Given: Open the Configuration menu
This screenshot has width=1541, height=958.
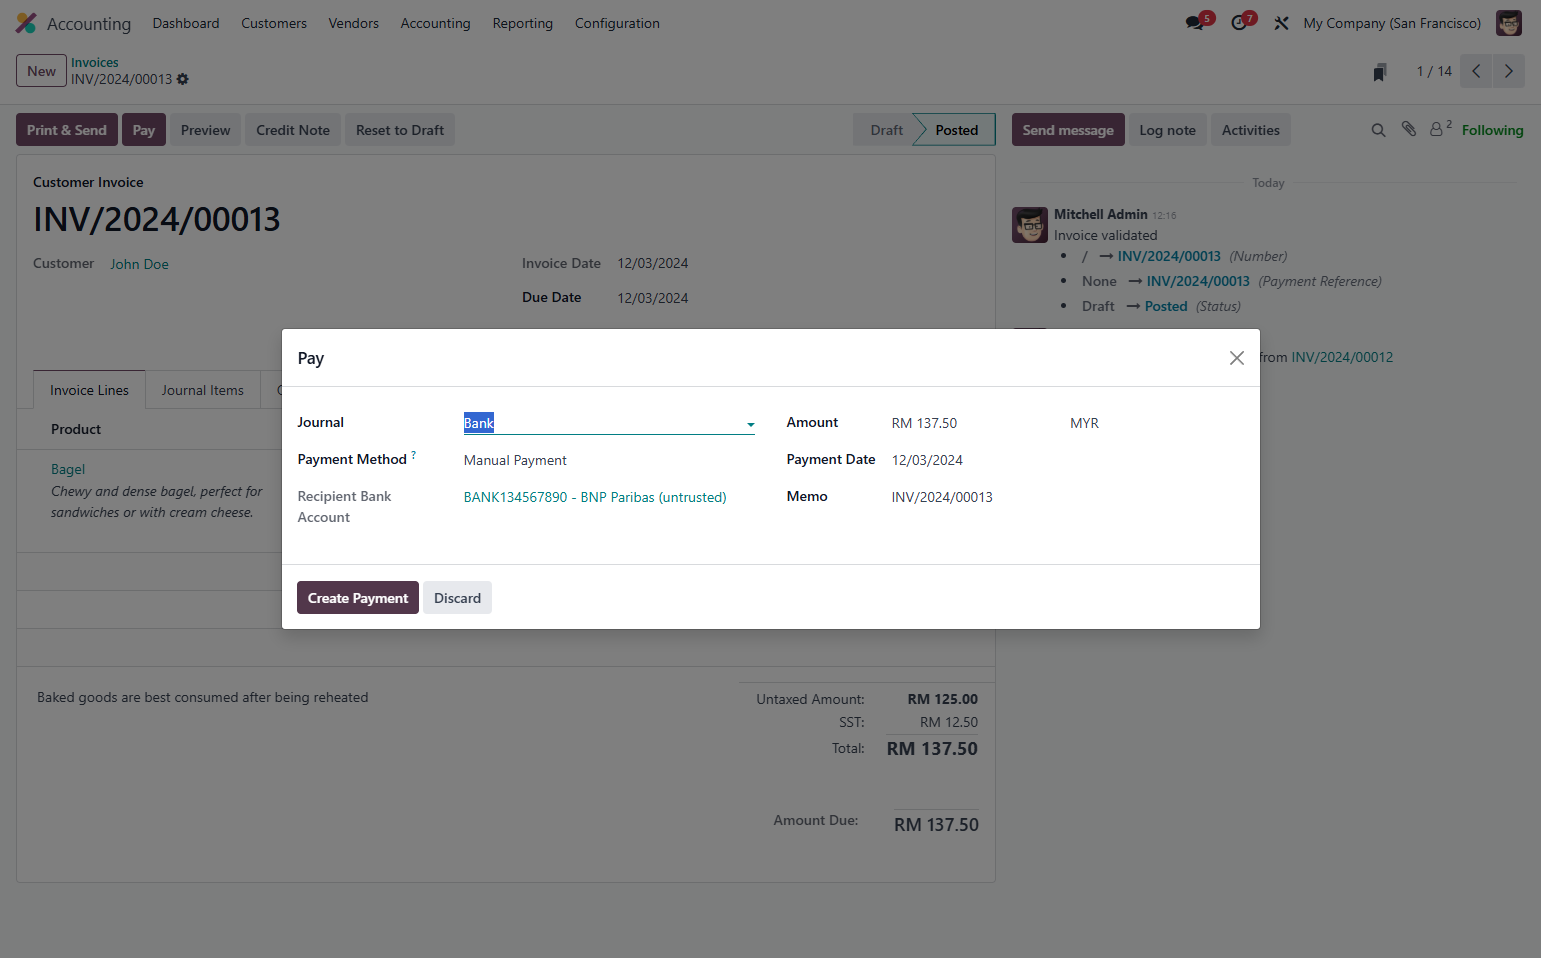Looking at the screenshot, I should click(x=617, y=23).
